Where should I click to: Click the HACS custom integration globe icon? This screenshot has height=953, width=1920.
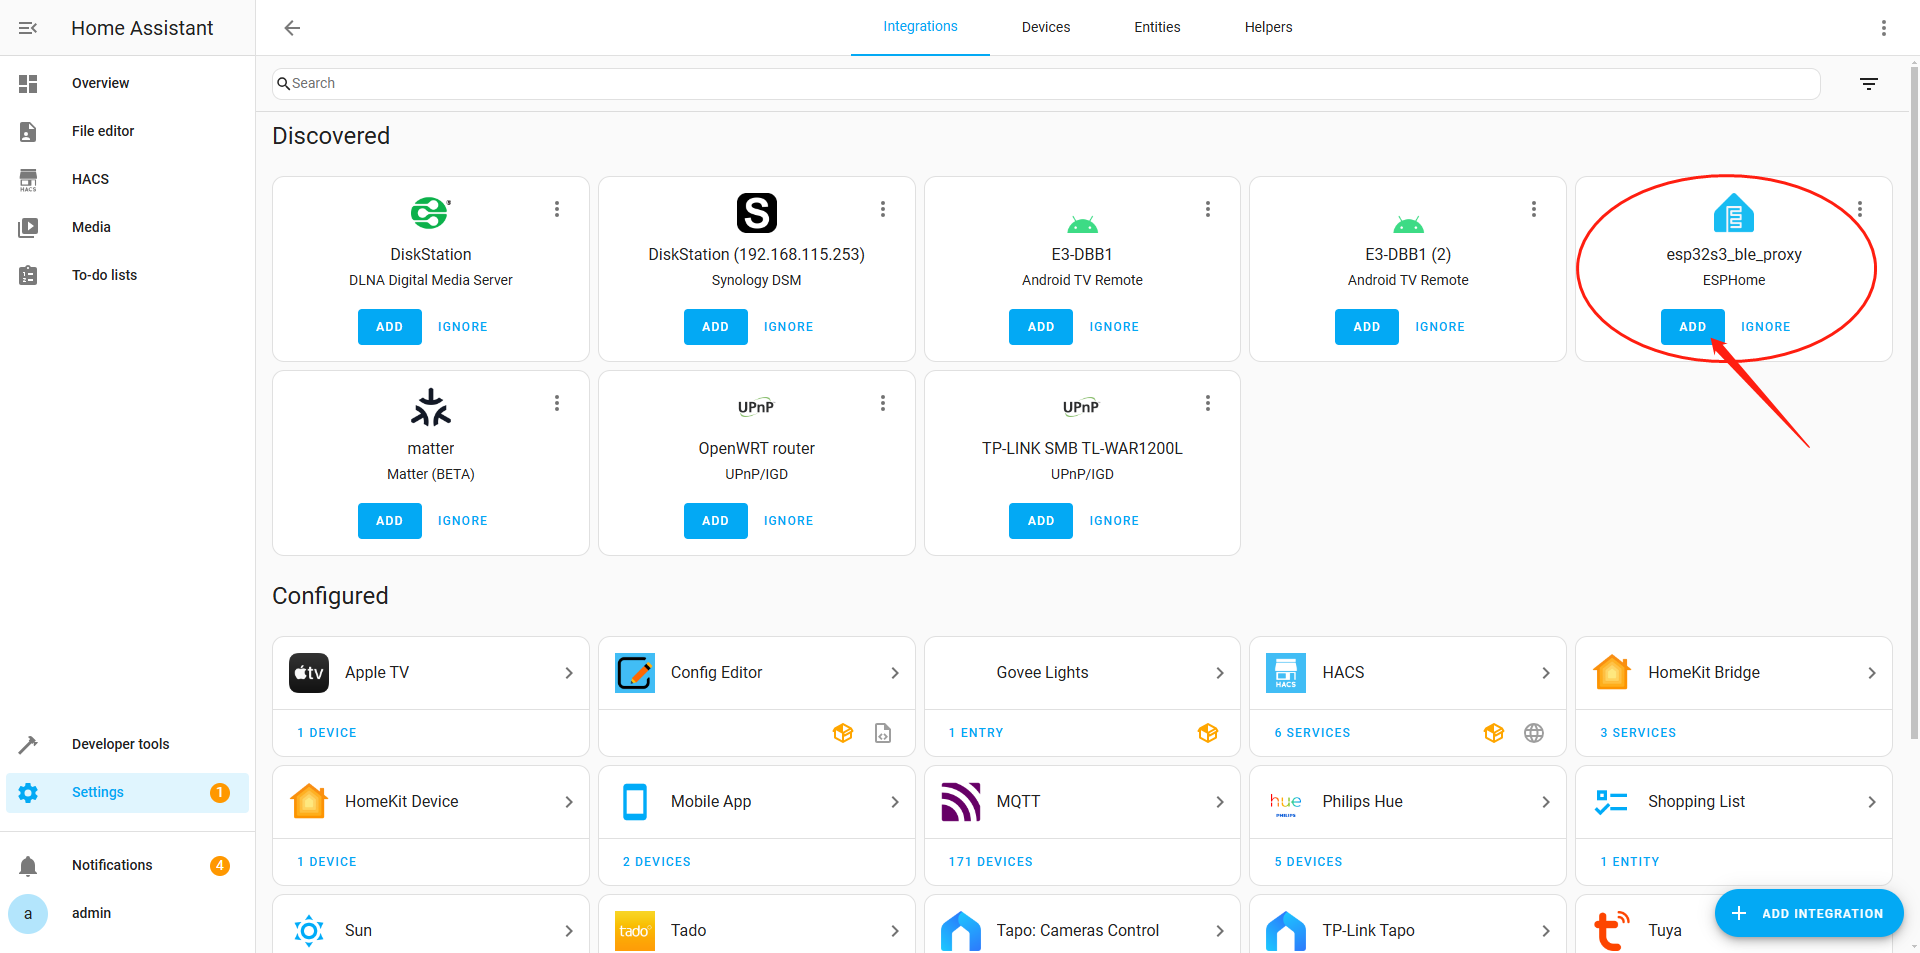pos(1533,733)
